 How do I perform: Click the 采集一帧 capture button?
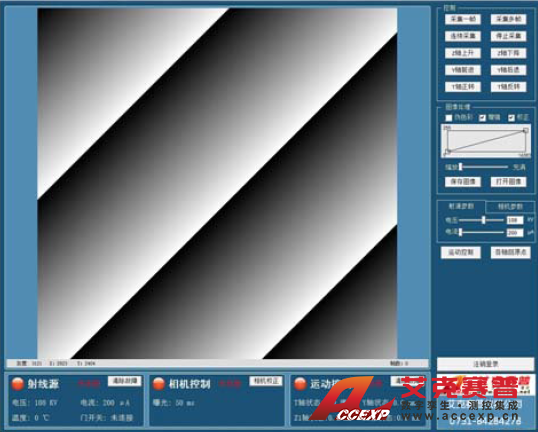click(463, 19)
